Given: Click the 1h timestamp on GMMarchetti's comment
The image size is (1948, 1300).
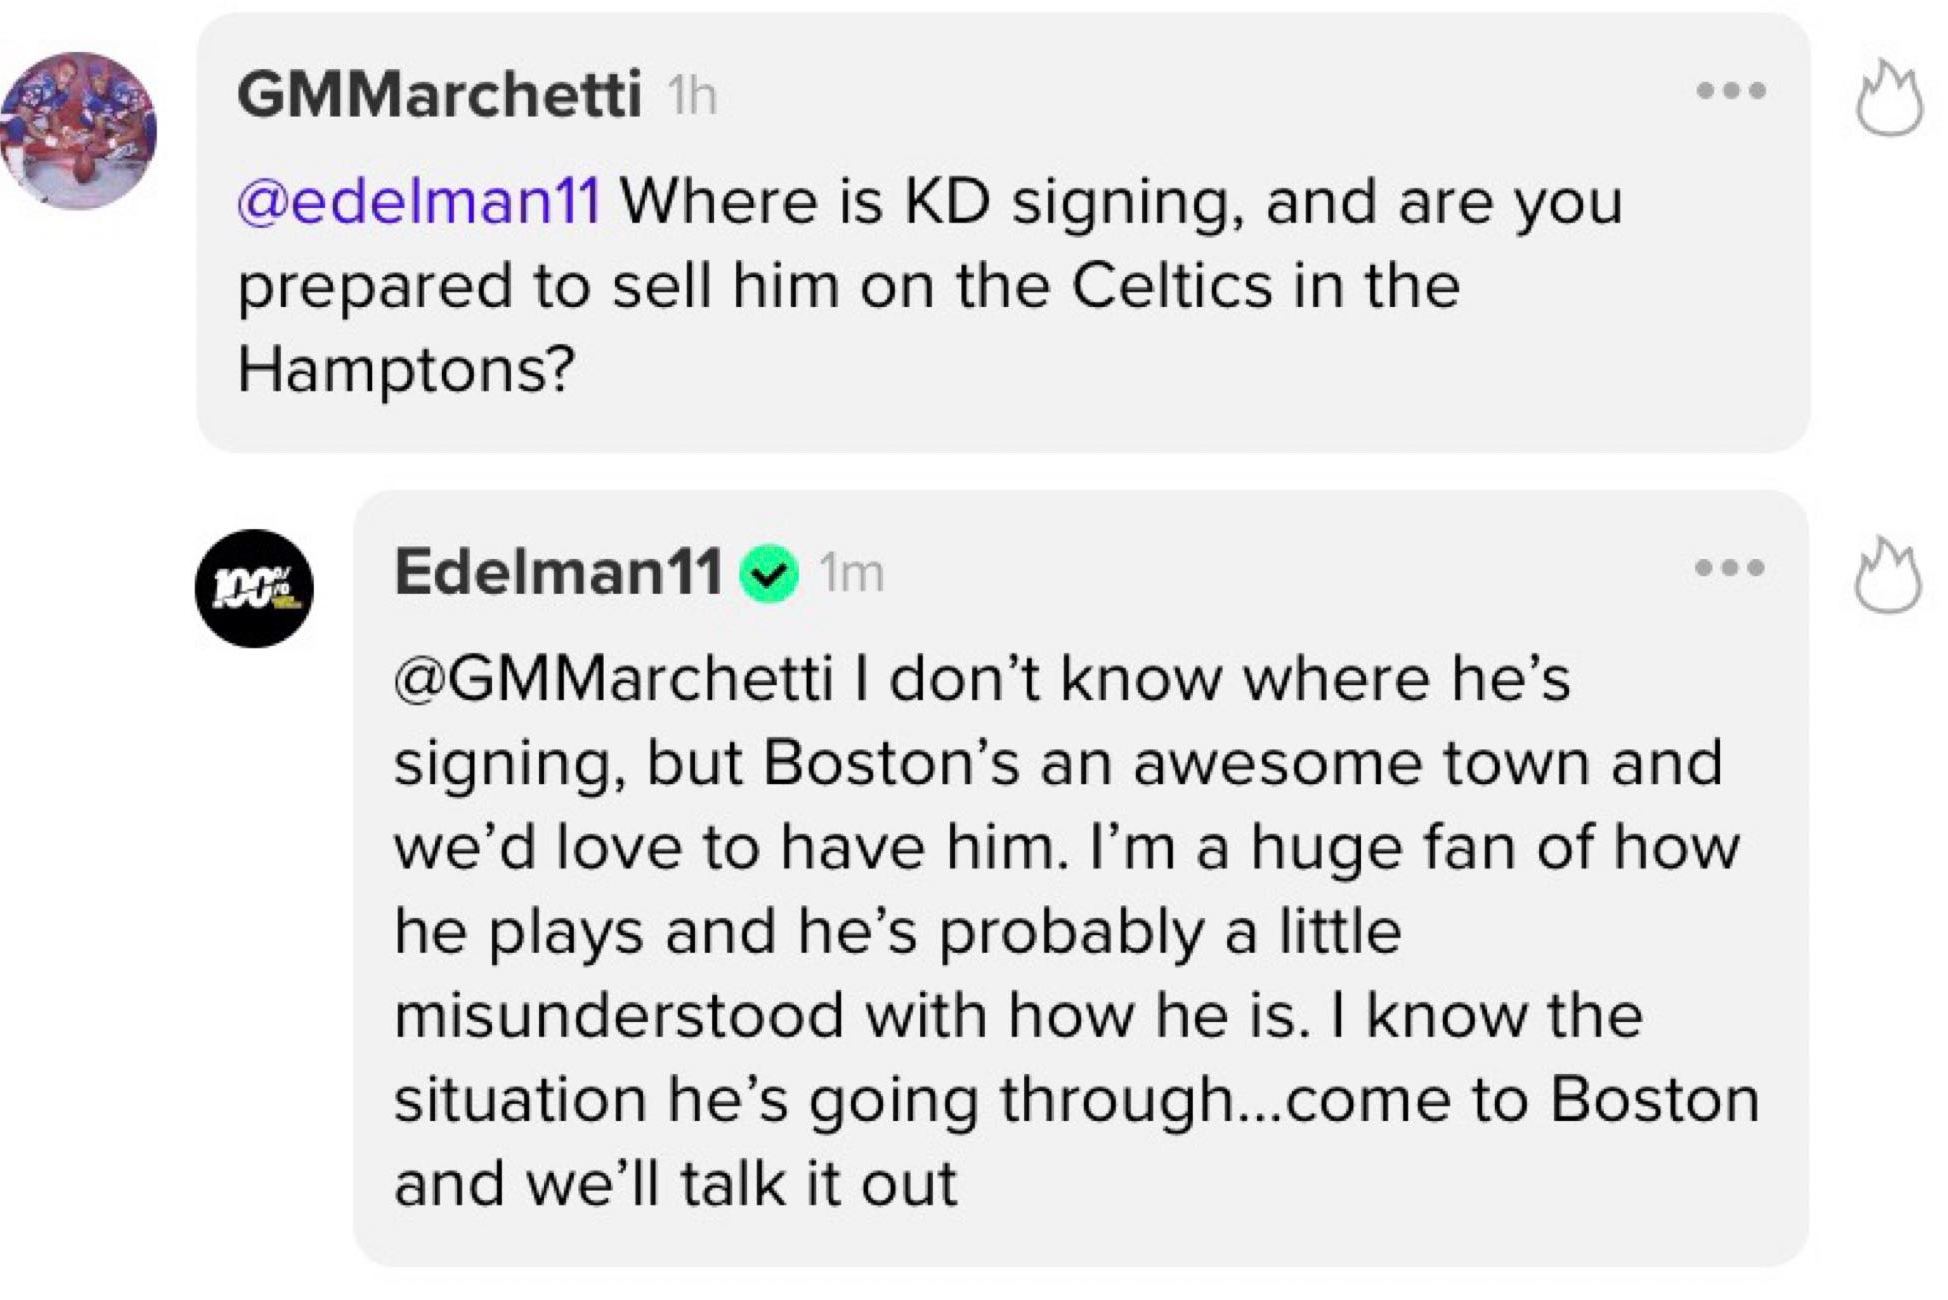Looking at the screenshot, I should 692,97.
